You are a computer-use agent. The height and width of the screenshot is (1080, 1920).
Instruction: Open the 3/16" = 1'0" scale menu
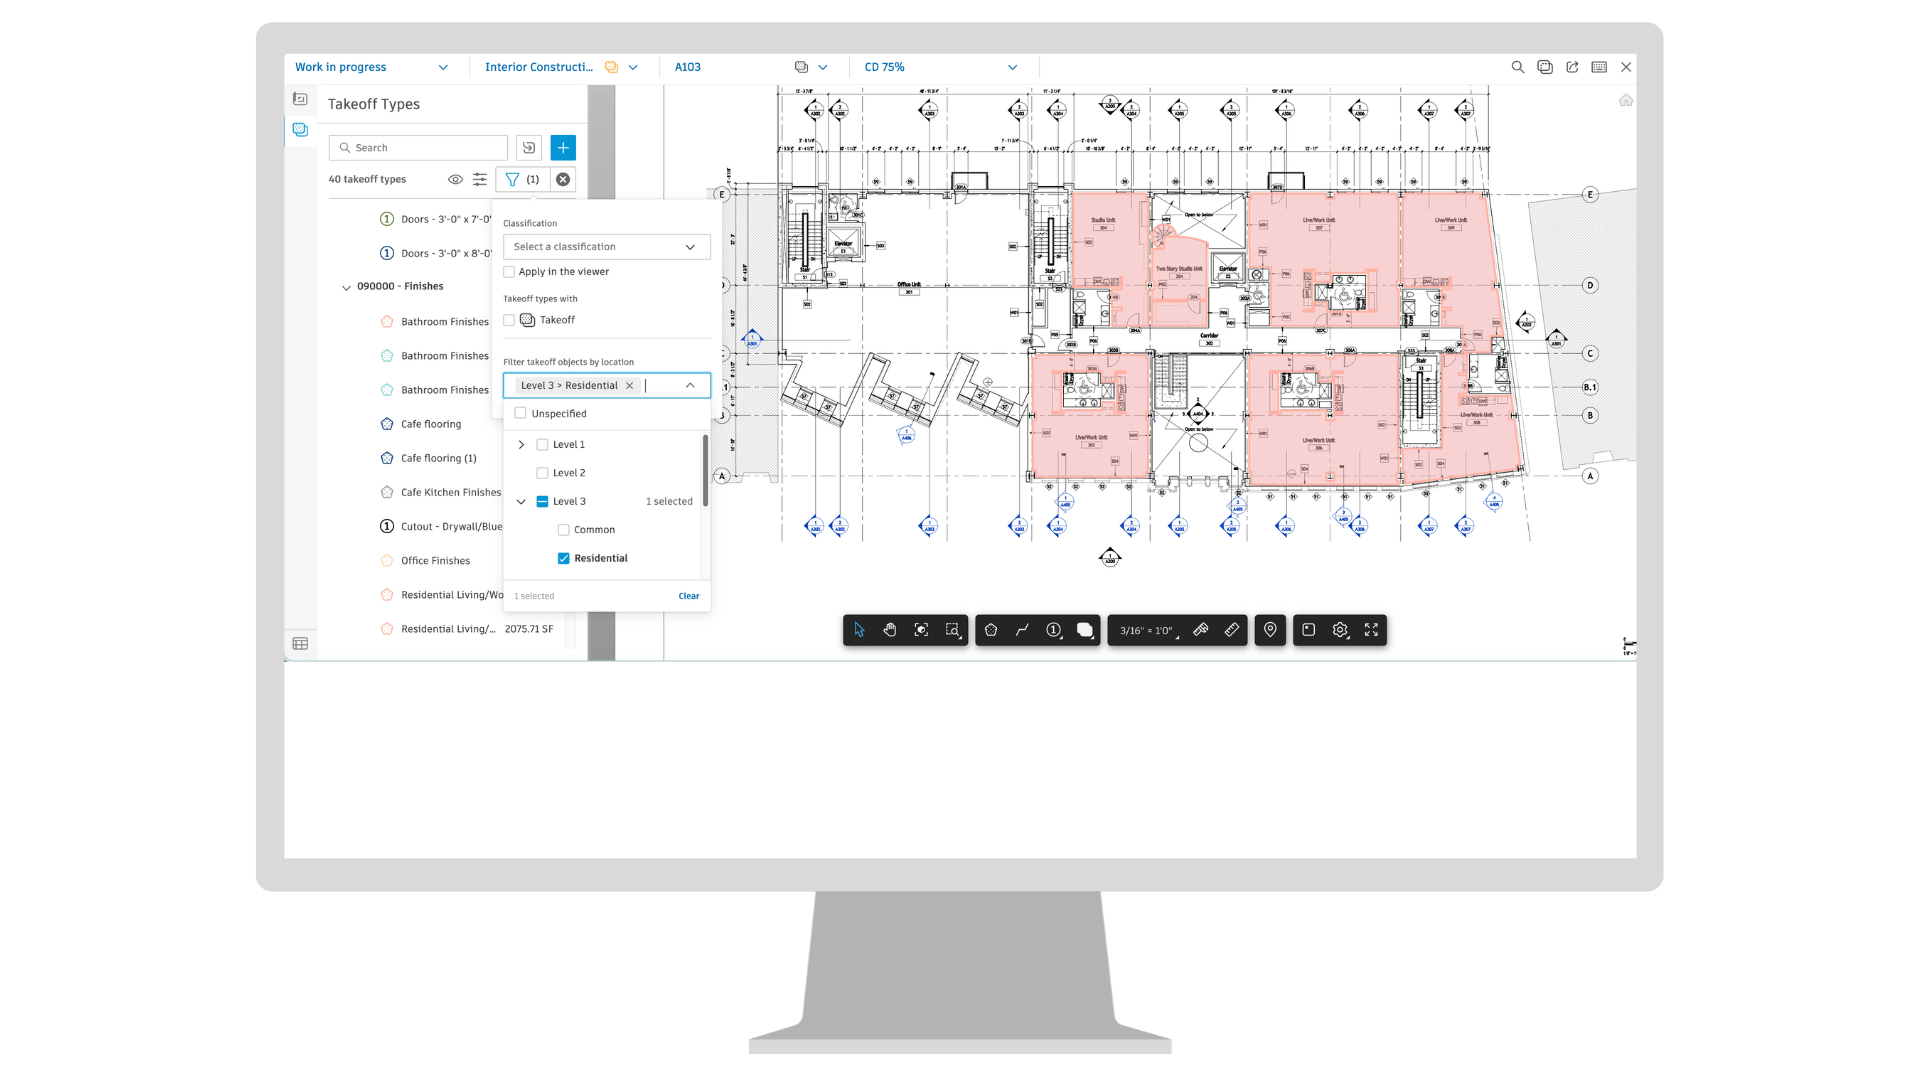pos(1147,631)
